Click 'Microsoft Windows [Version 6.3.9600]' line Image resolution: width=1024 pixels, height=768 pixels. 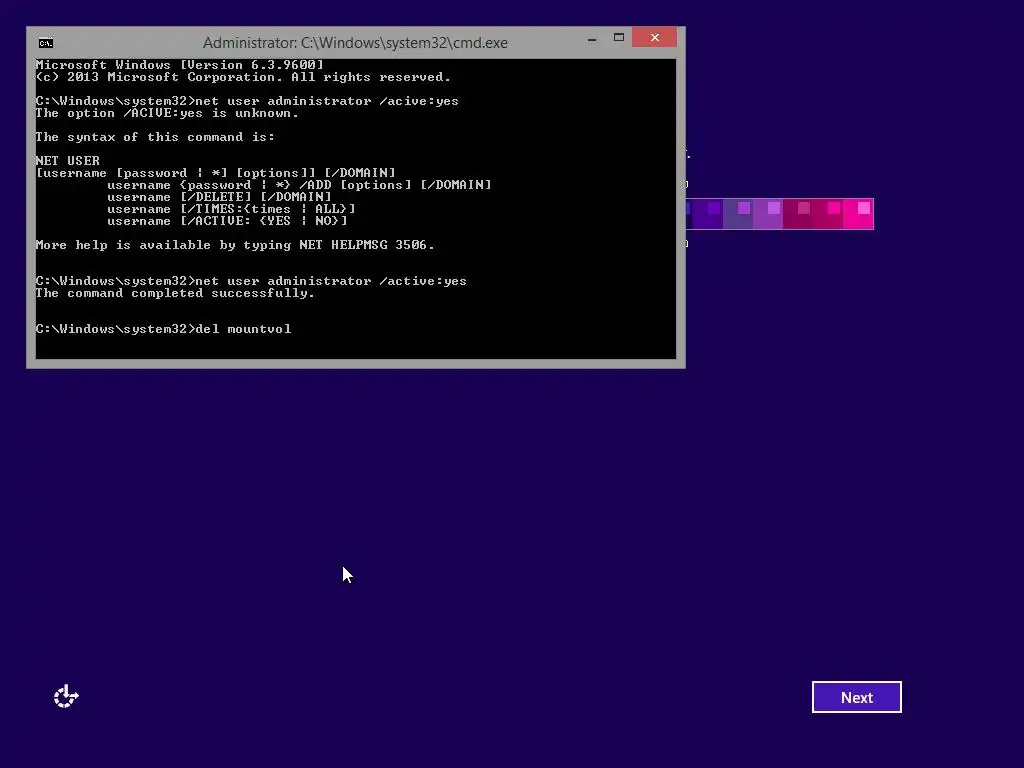point(180,65)
